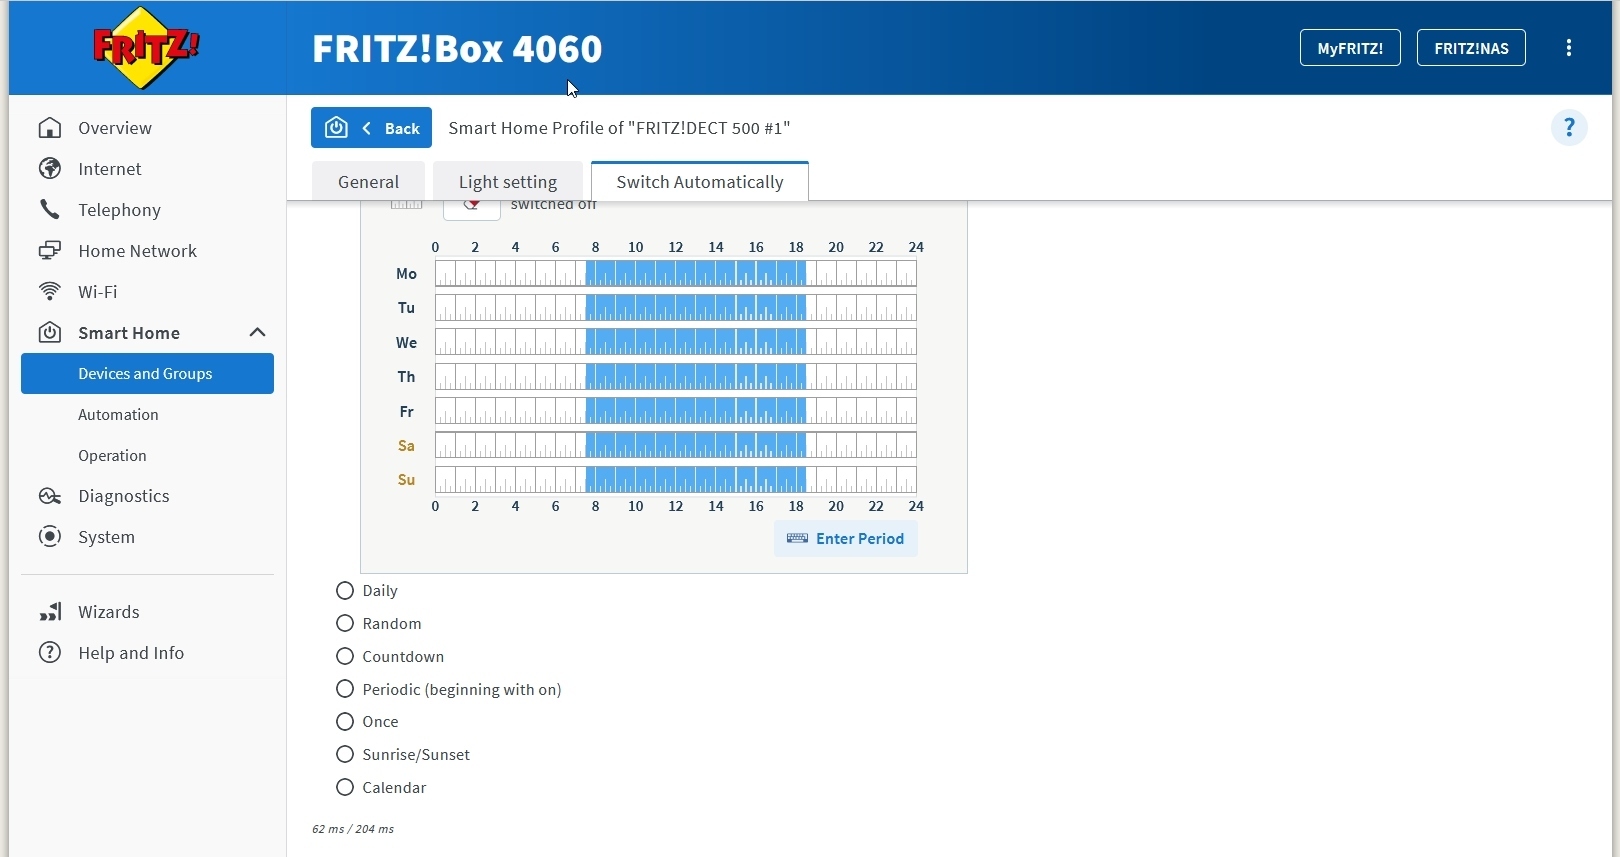Click the Smart Home power icon
The width and height of the screenshot is (1620, 857).
coord(50,333)
